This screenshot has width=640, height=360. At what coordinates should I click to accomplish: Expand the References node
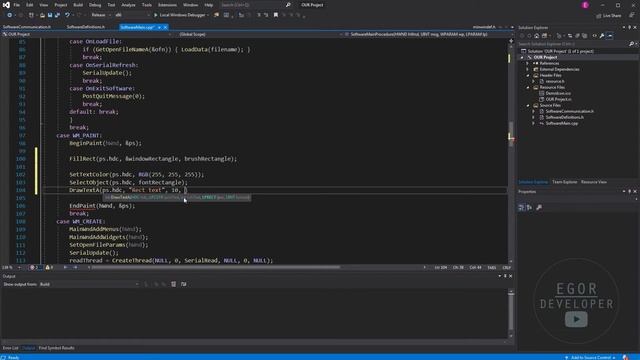pyautogui.click(x=528, y=63)
